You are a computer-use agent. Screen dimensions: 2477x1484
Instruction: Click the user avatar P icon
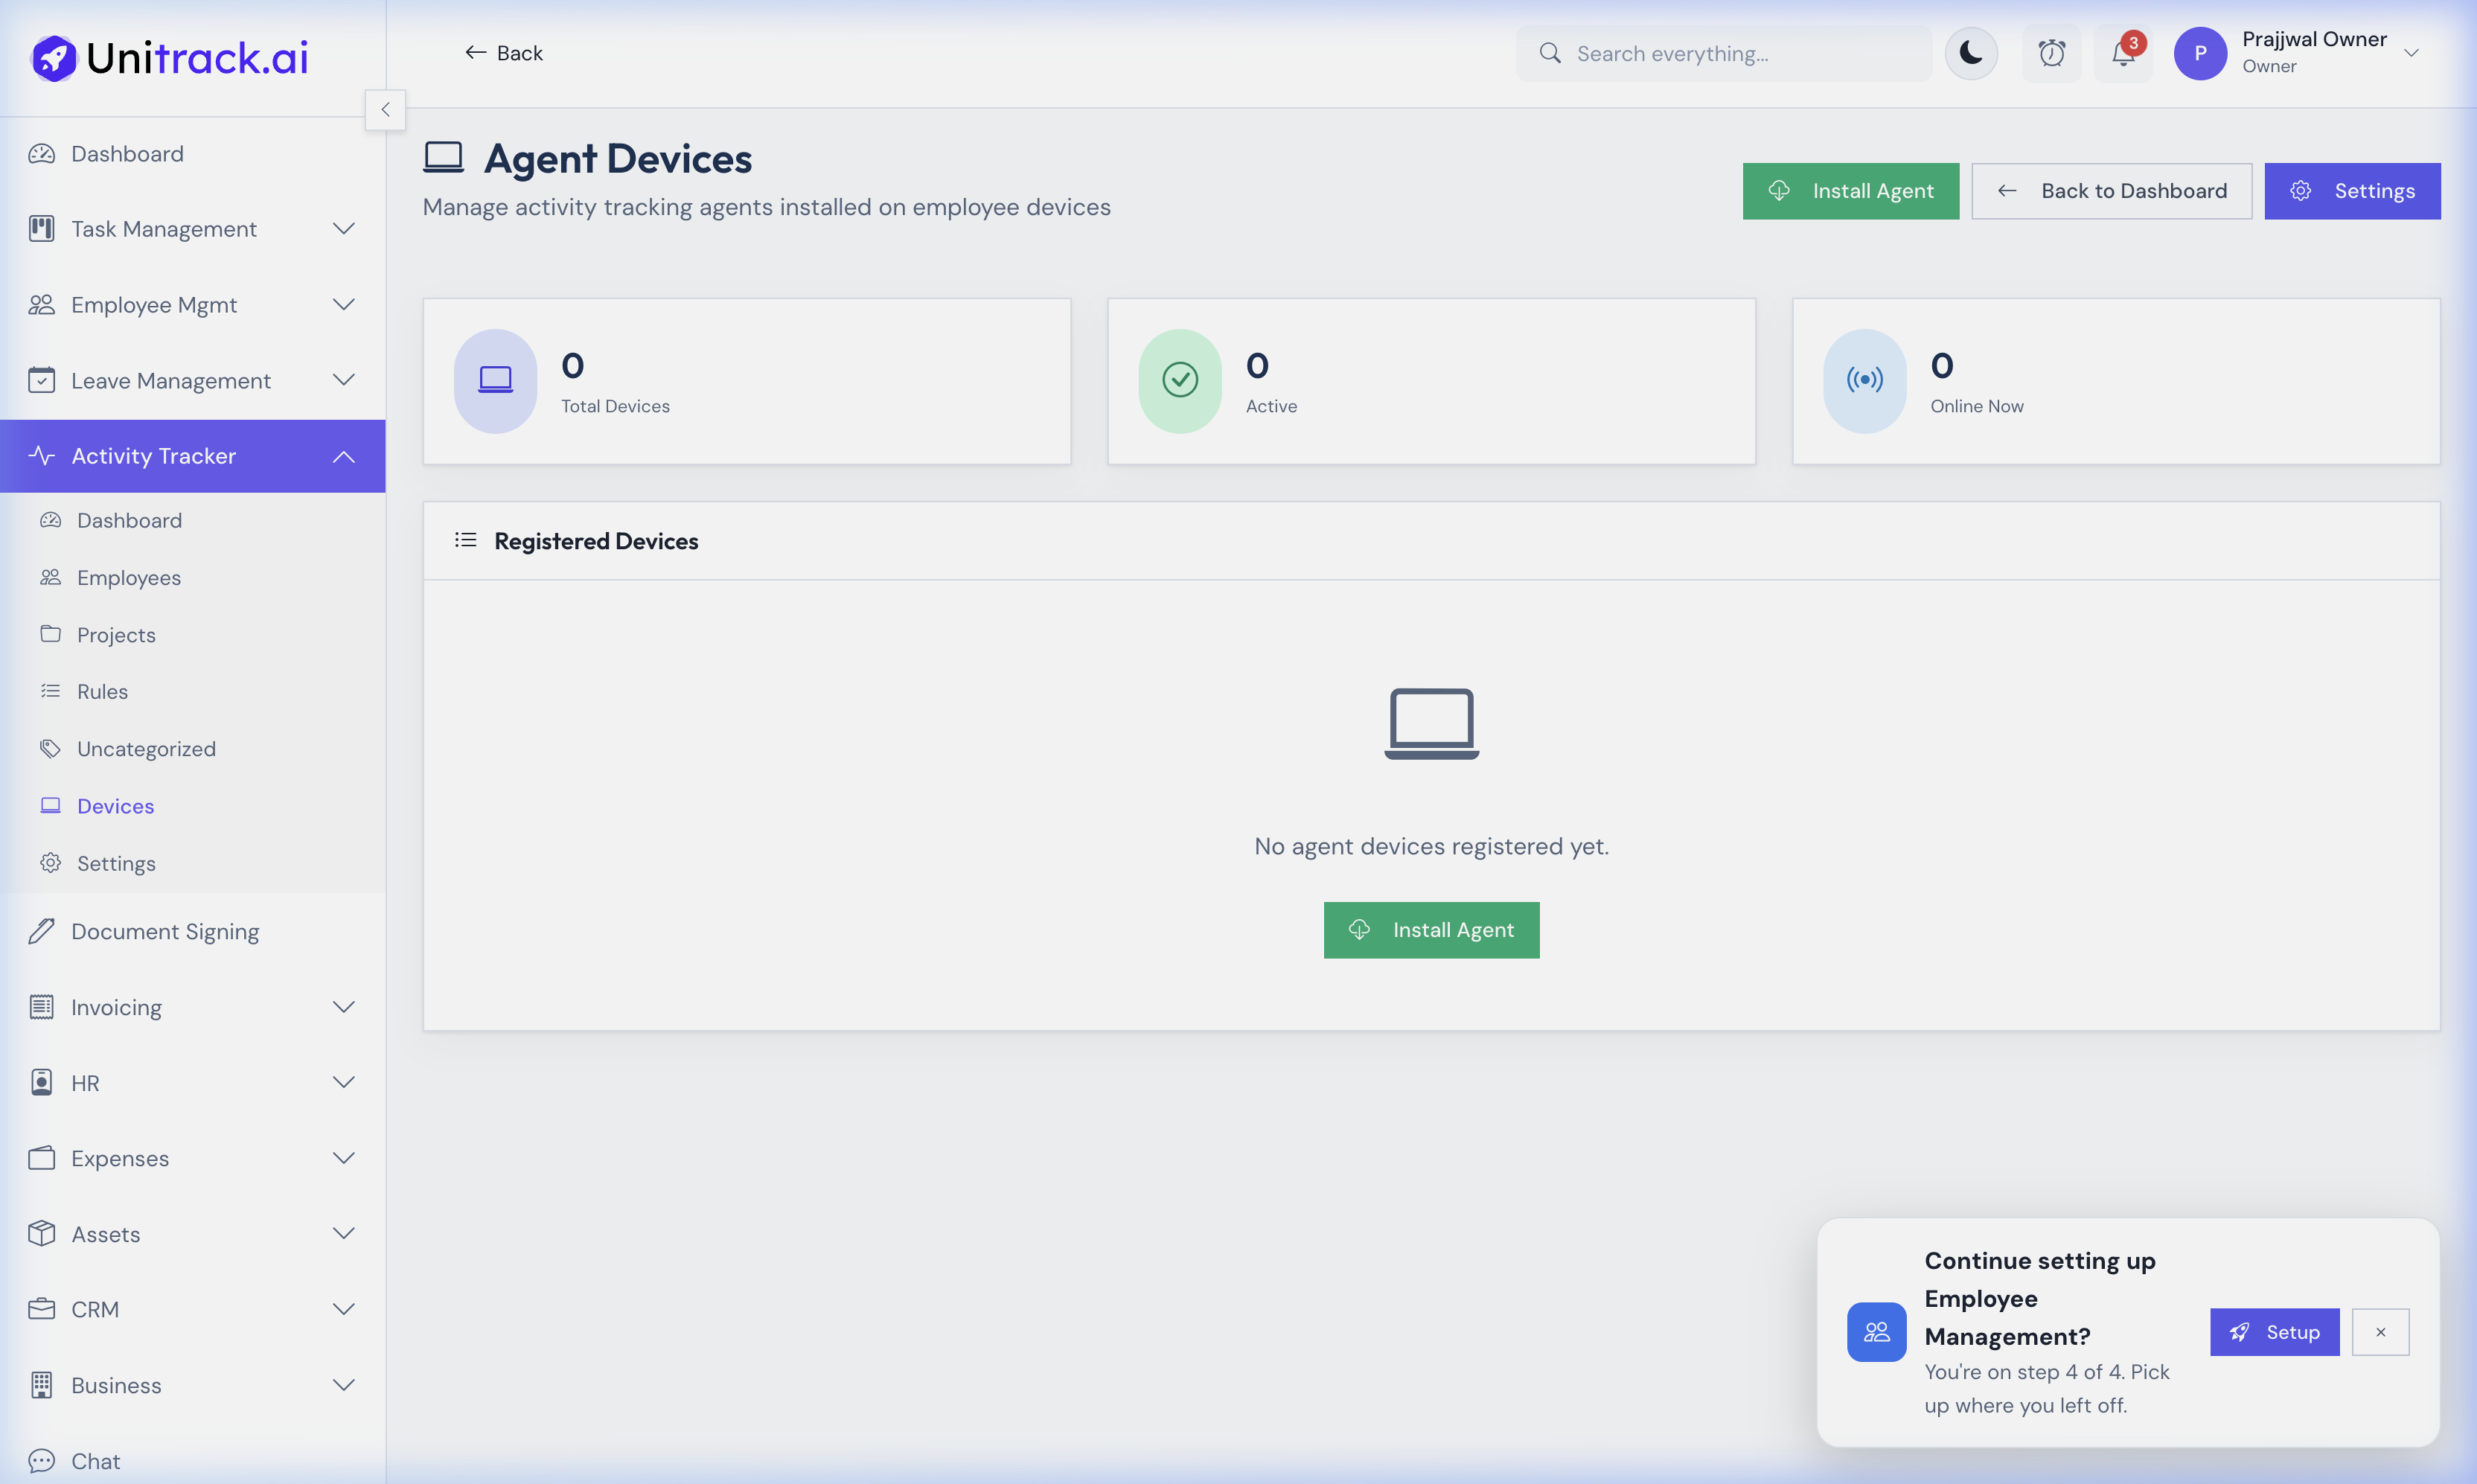[2200, 54]
